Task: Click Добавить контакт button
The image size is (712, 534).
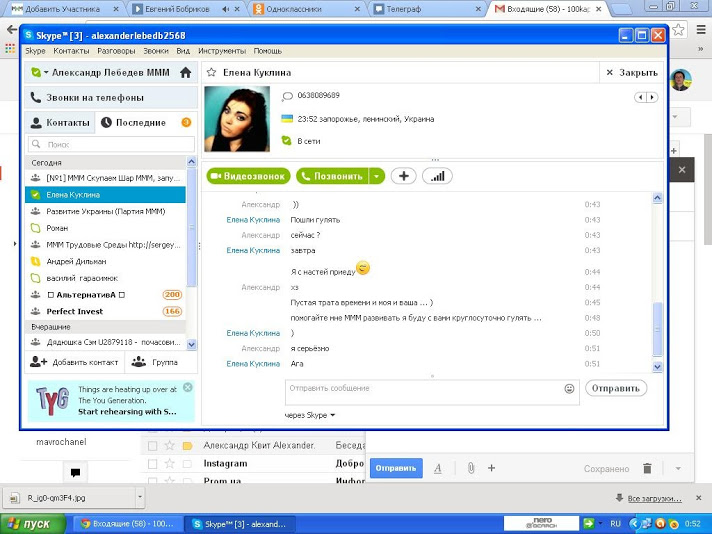Action: click(x=74, y=362)
